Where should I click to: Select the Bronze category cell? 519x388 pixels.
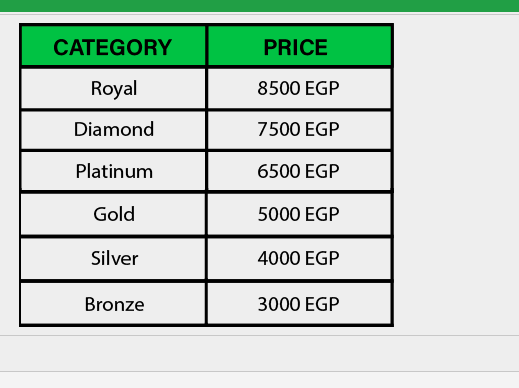[x=113, y=303]
